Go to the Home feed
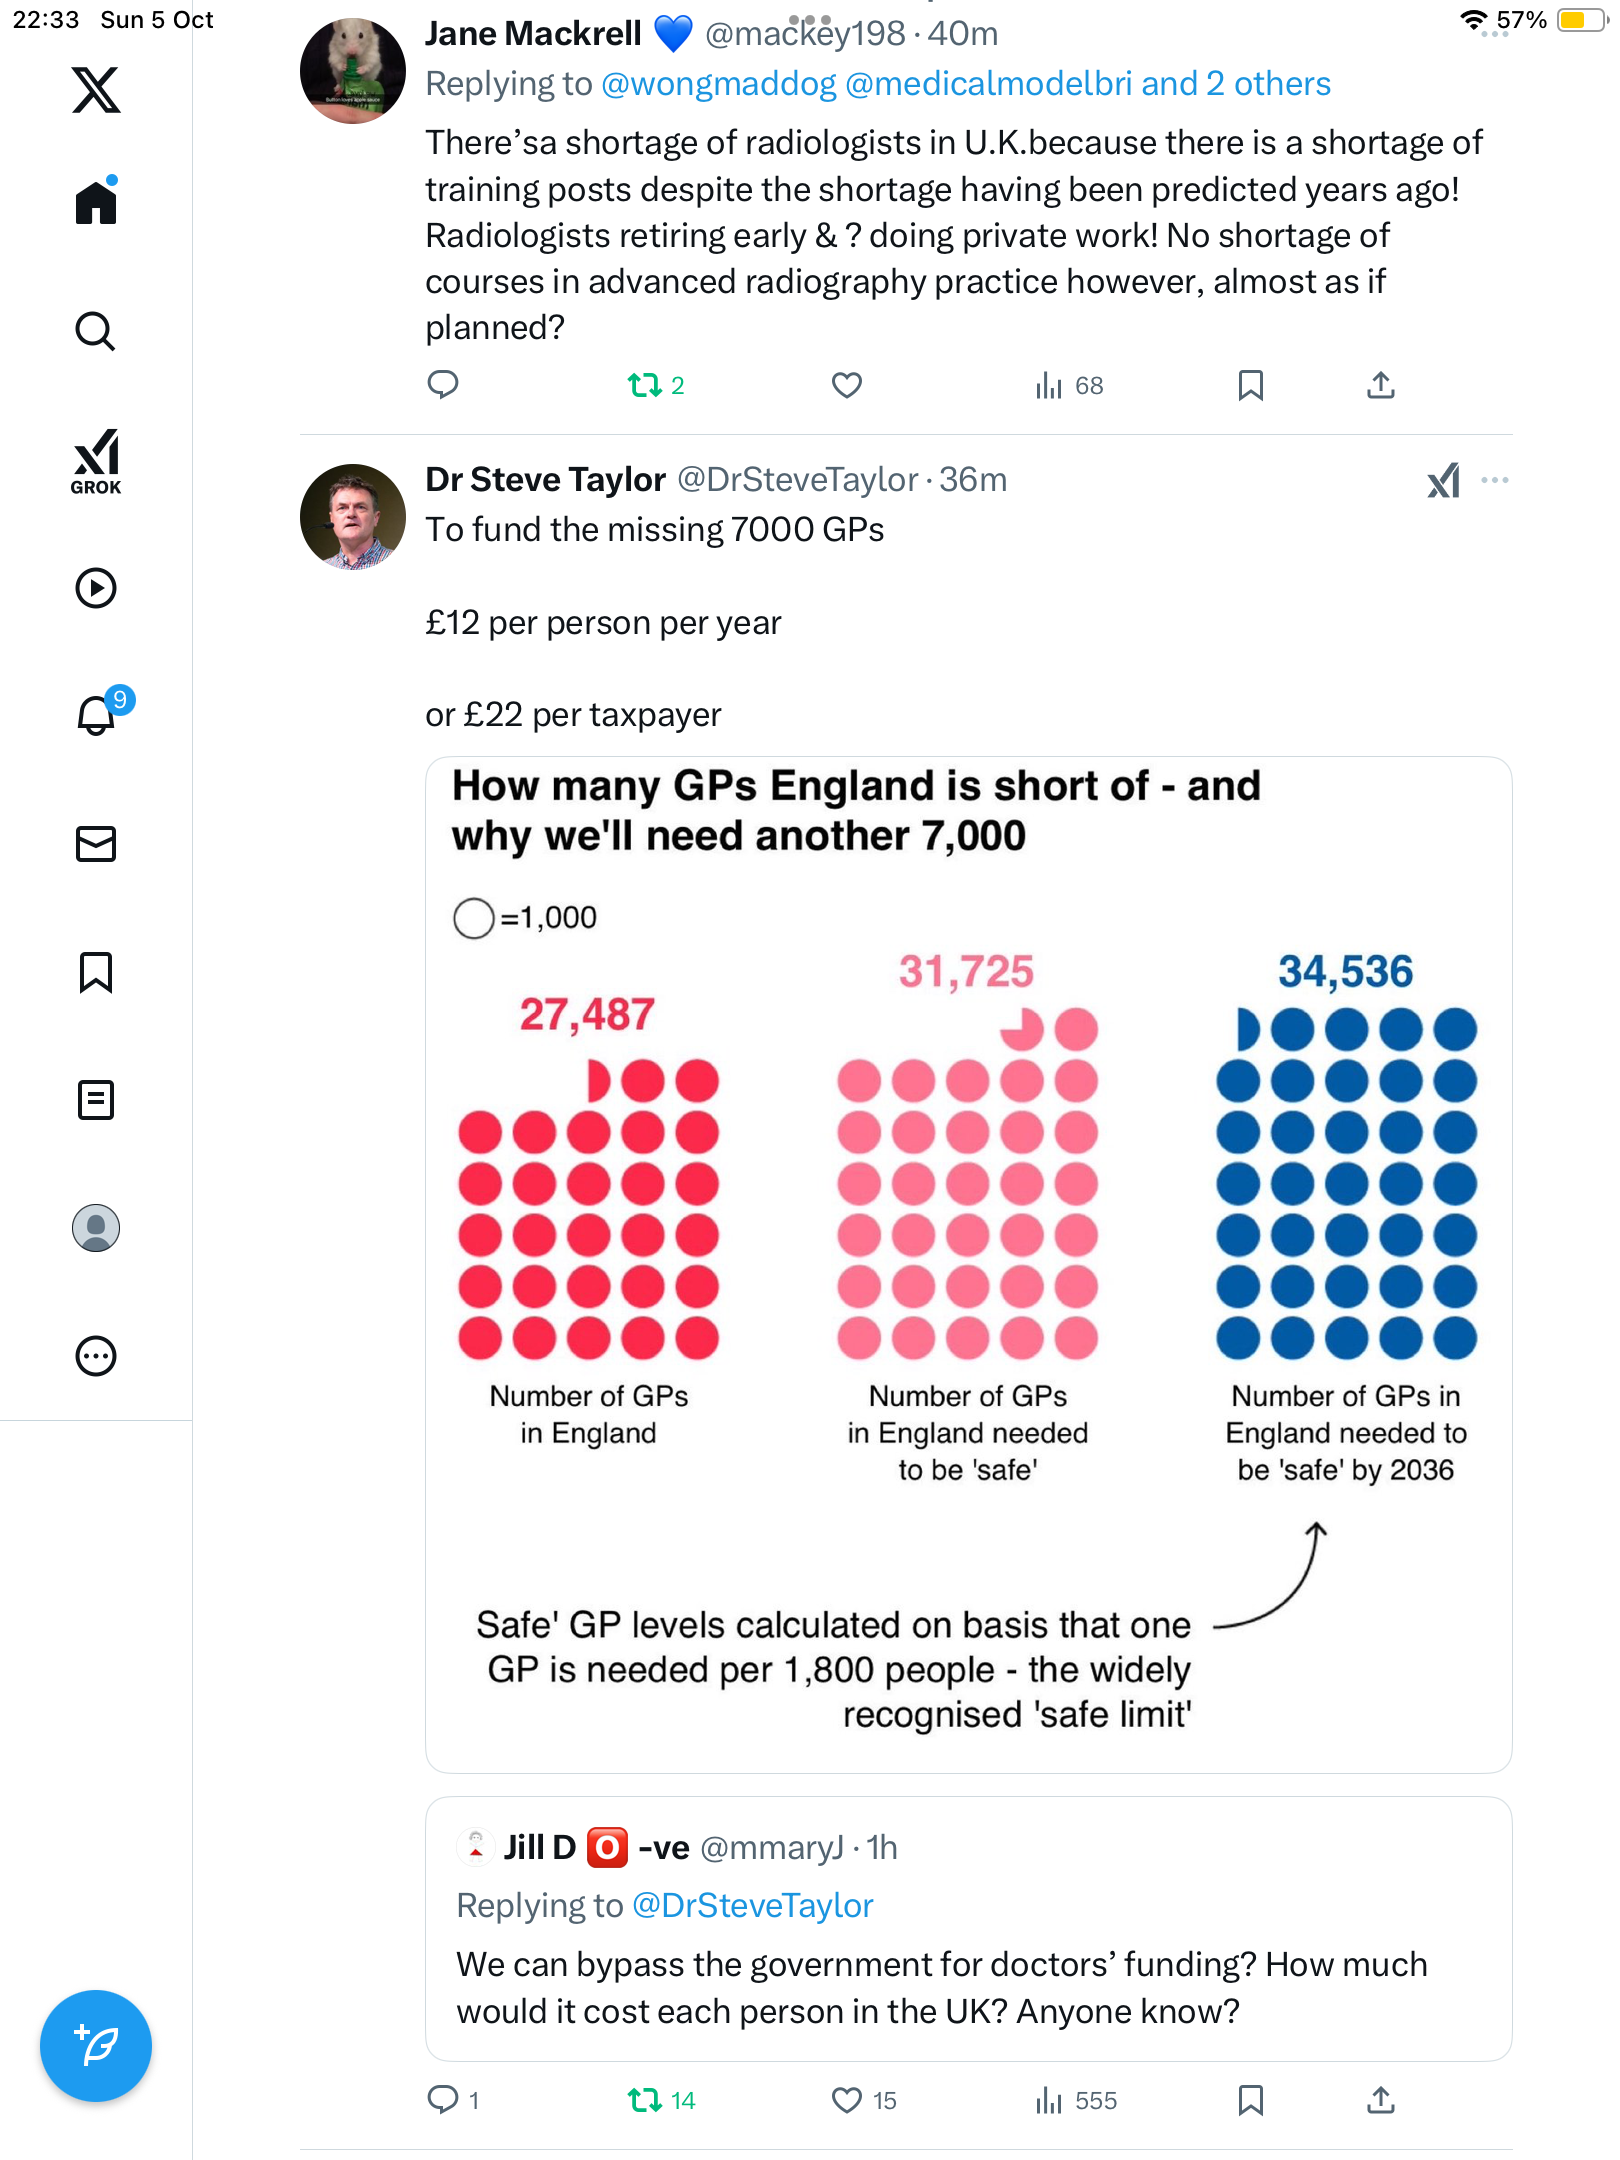Screen dimensions: 1620x2160 pyautogui.click(x=96, y=203)
